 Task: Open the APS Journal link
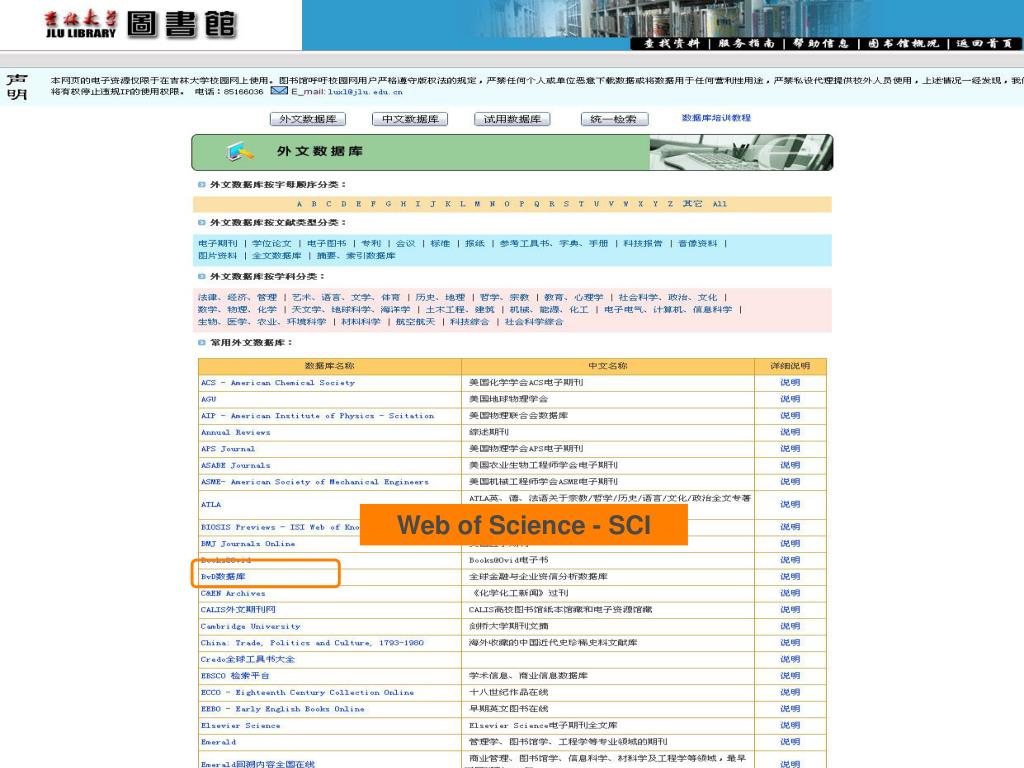point(228,449)
